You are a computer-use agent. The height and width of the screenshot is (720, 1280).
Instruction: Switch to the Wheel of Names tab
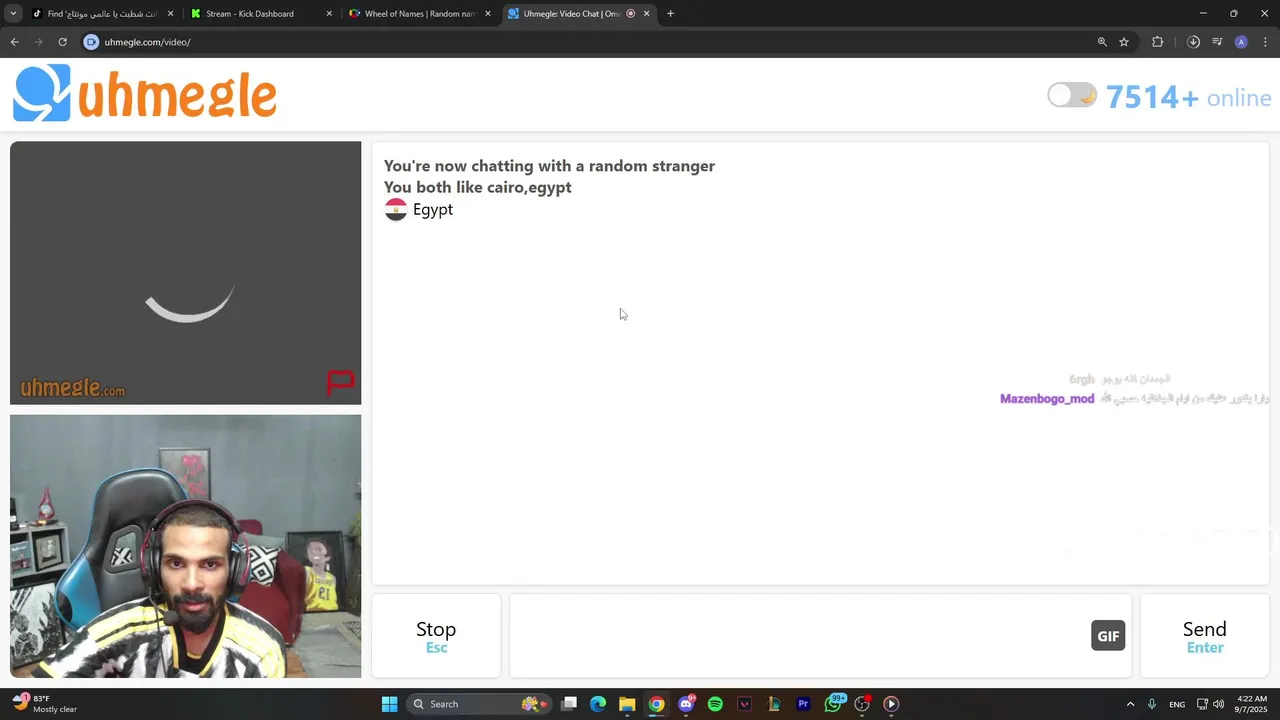419,14
